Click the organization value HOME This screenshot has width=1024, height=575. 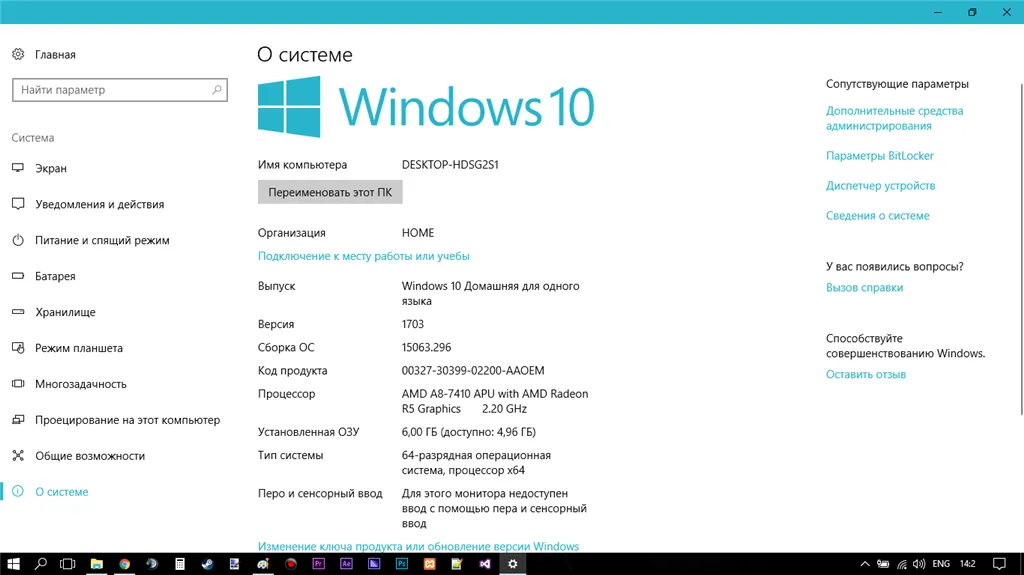coord(418,233)
